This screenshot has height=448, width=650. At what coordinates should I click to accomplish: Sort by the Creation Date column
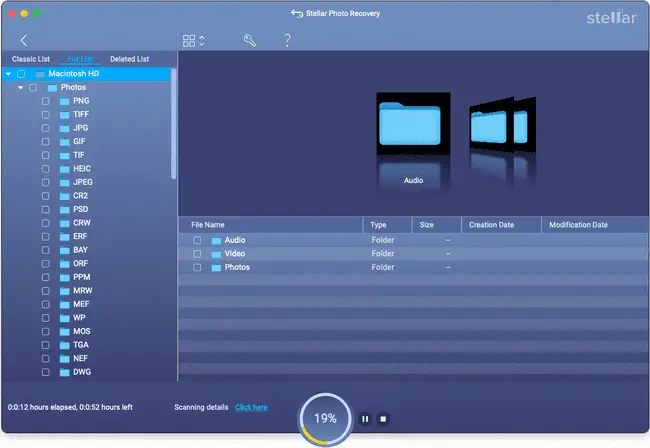coord(502,225)
